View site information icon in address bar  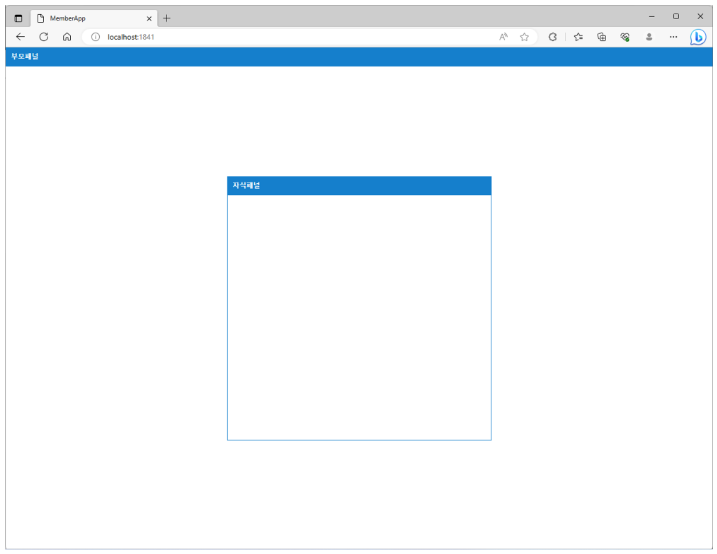click(x=95, y=37)
